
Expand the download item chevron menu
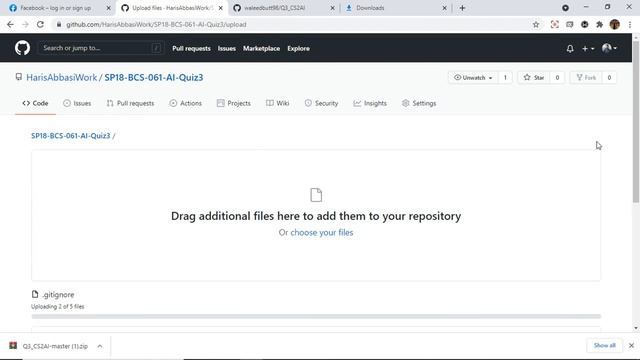click(x=100, y=346)
